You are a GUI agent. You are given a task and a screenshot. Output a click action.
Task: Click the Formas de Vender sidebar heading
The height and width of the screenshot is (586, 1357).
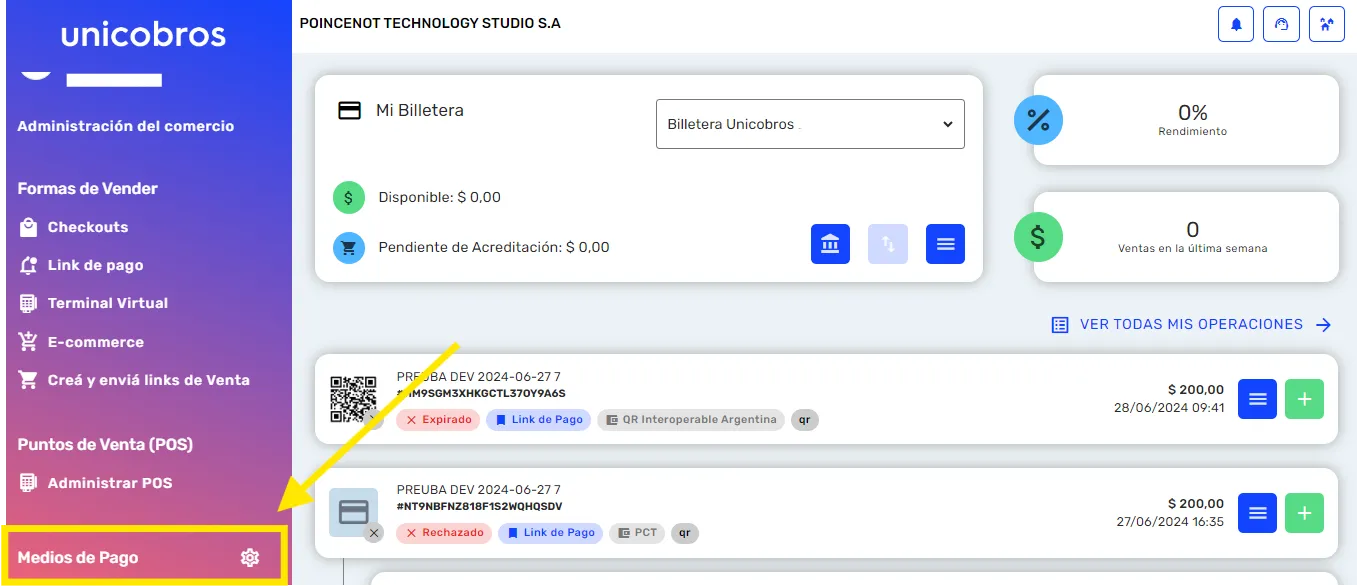[x=88, y=189]
